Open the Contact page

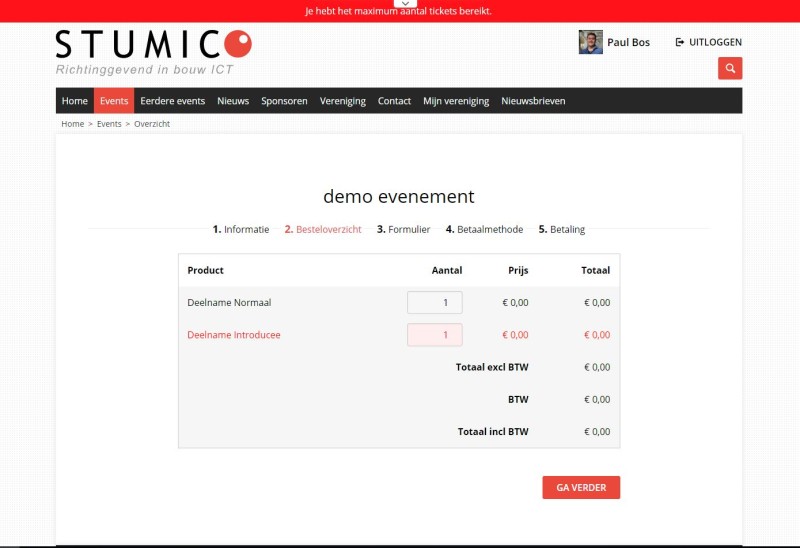[394, 101]
